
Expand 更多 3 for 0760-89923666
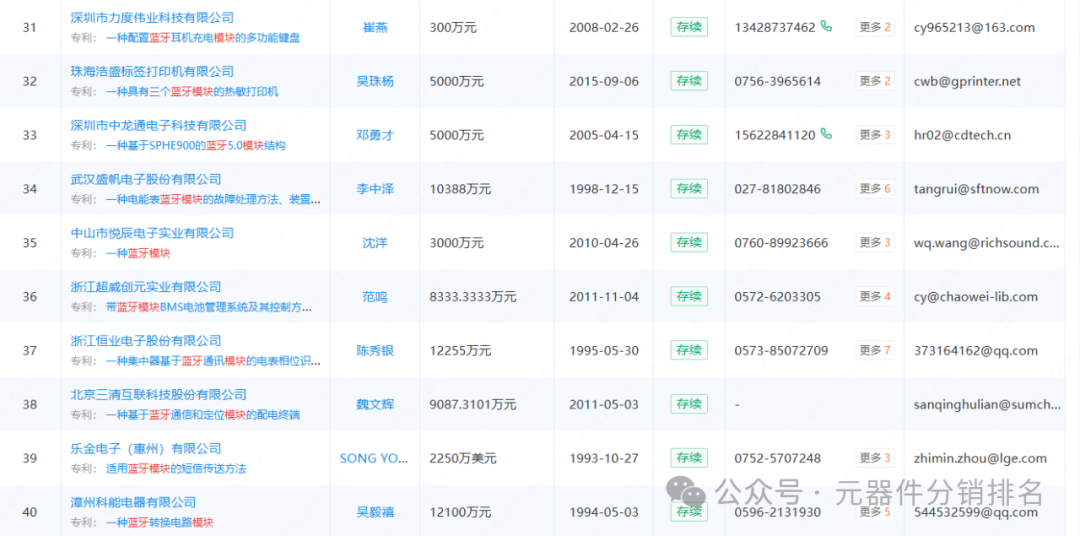[x=875, y=242]
